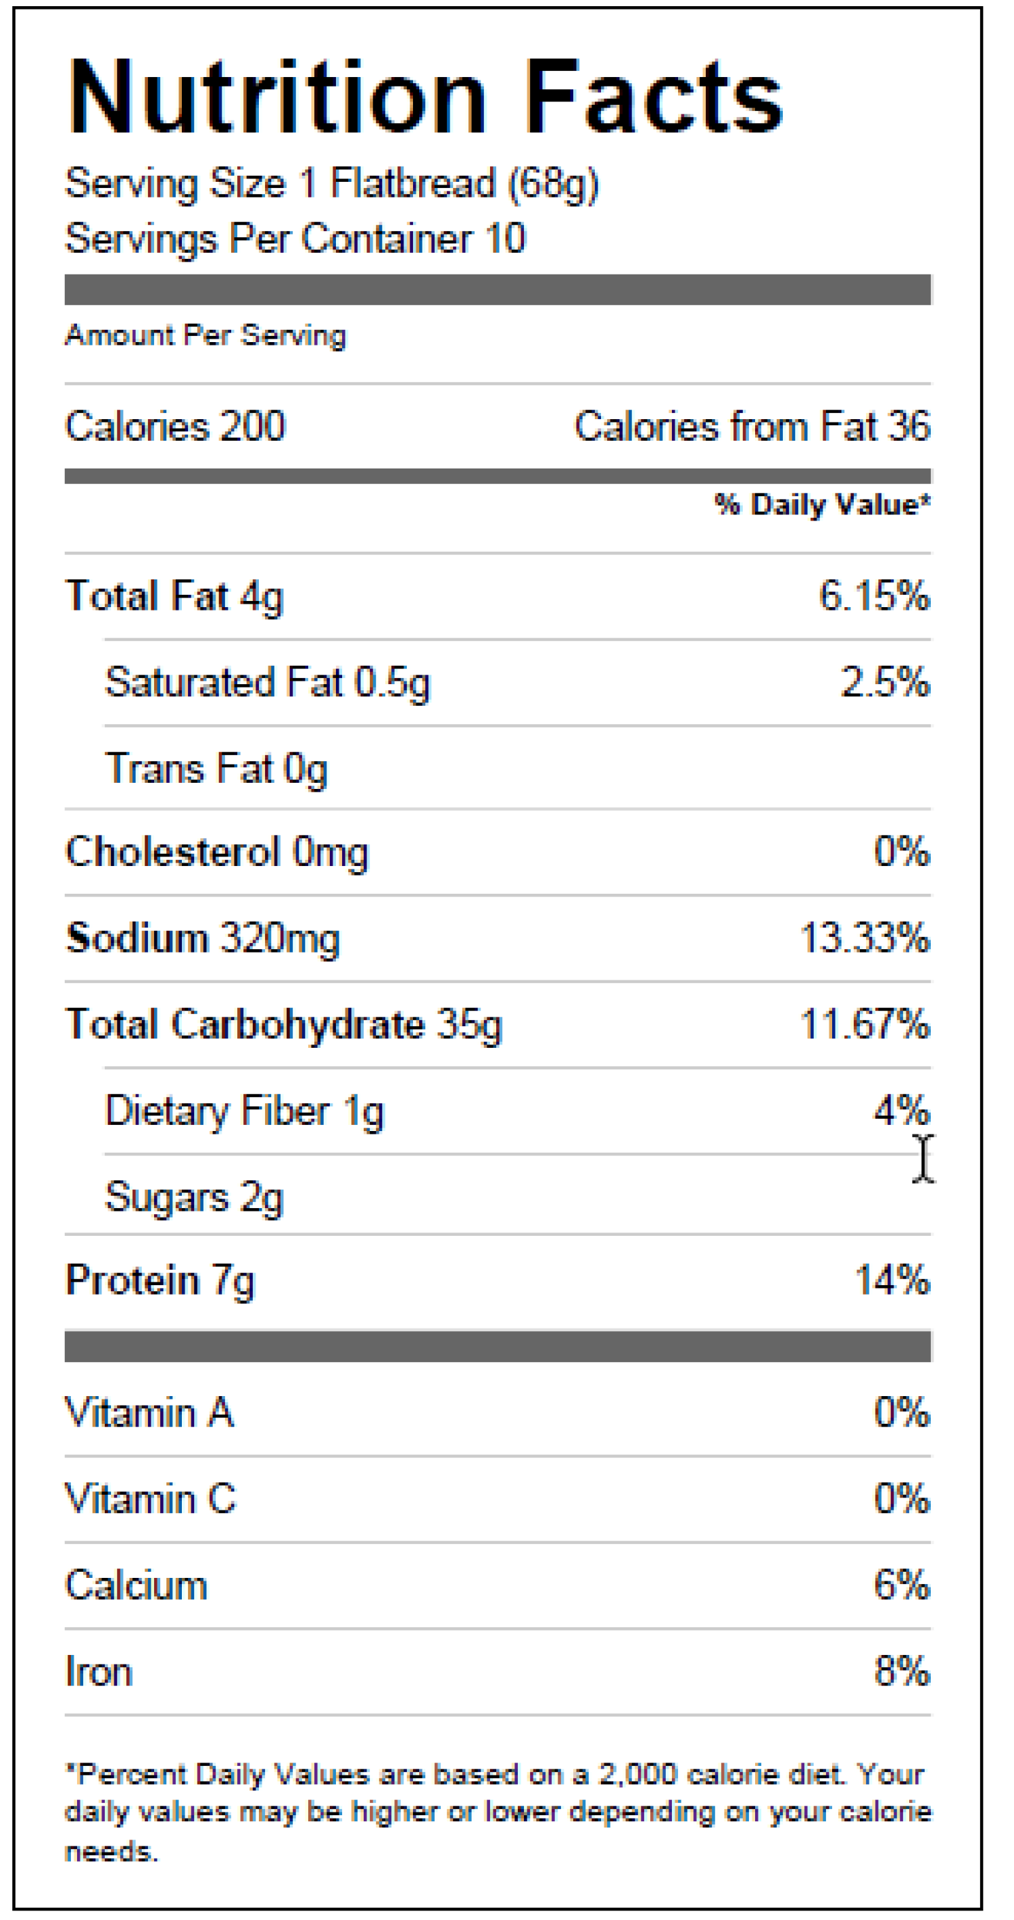Click the Calcium 6% value
Image resolution: width=1014 pixels, height=1920 pixels.
(902, 1586)
